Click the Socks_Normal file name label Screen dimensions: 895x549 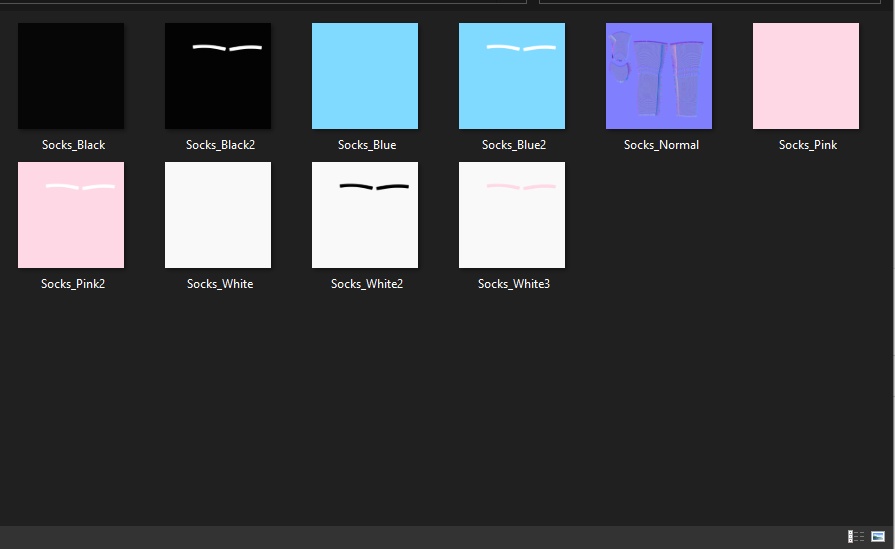point(661,145)
